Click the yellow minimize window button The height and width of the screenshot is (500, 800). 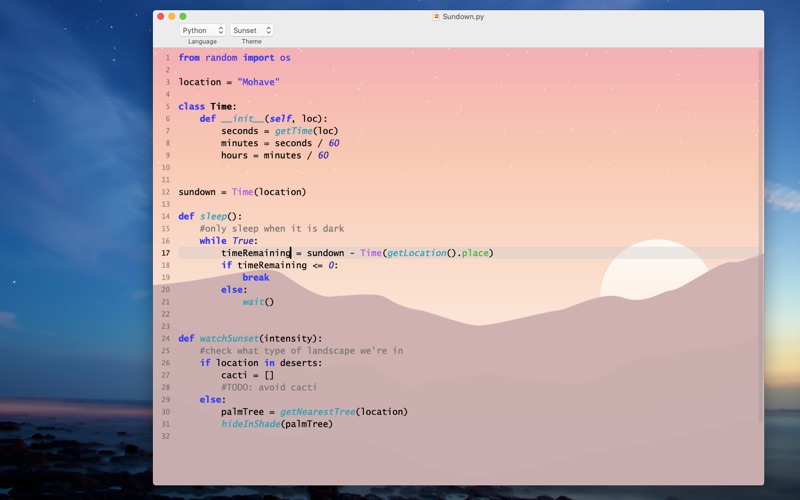click(x=172, y=16)
